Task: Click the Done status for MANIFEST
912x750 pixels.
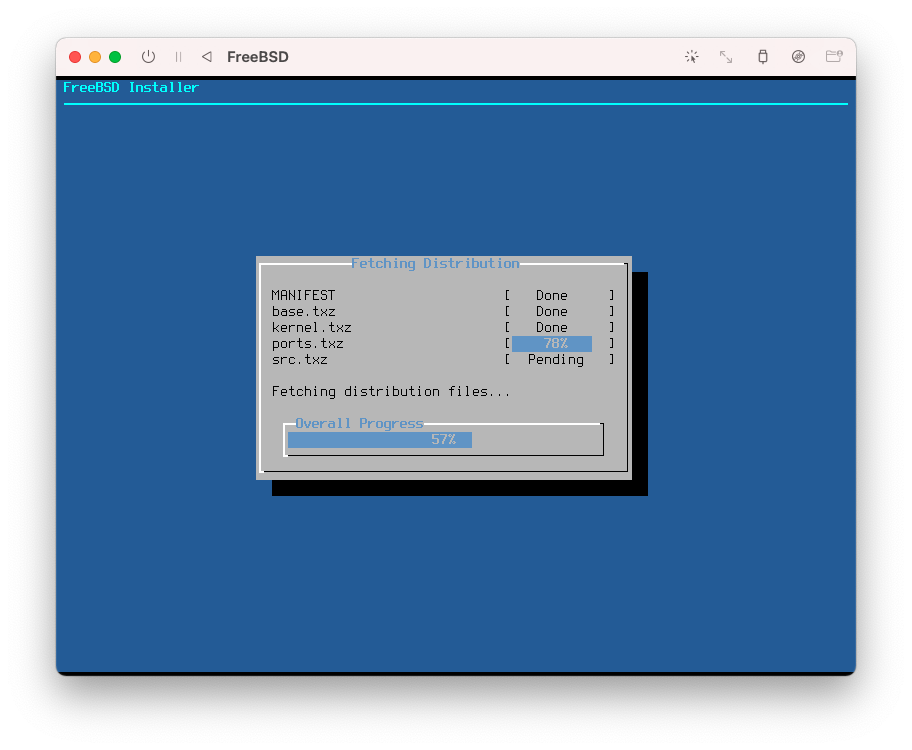Action: pyautogui.click(x=551, y=296)
